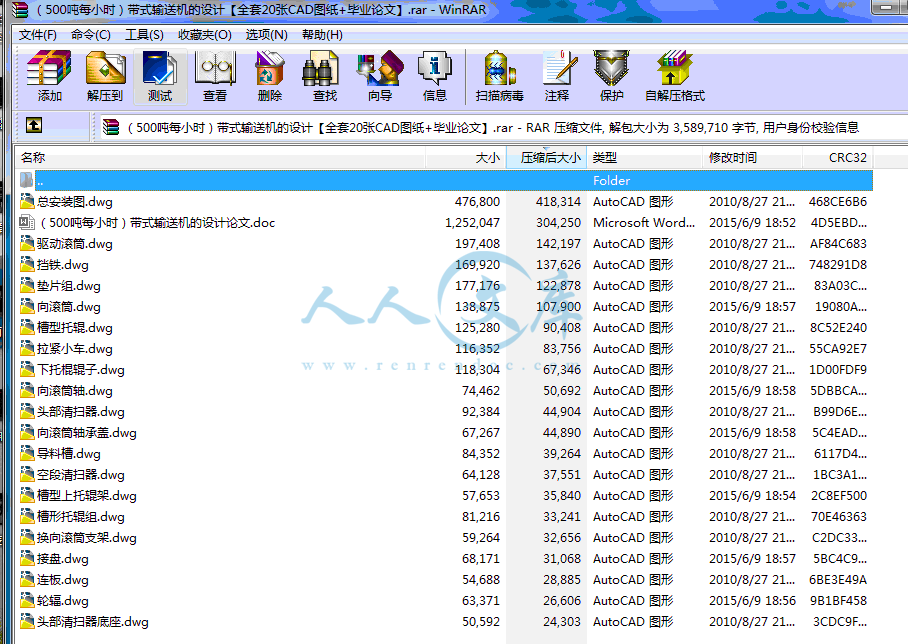The width and height of the screenshot is (908, 644).
Task: Click the archive icon in the address bar
Action: [111, 127]
